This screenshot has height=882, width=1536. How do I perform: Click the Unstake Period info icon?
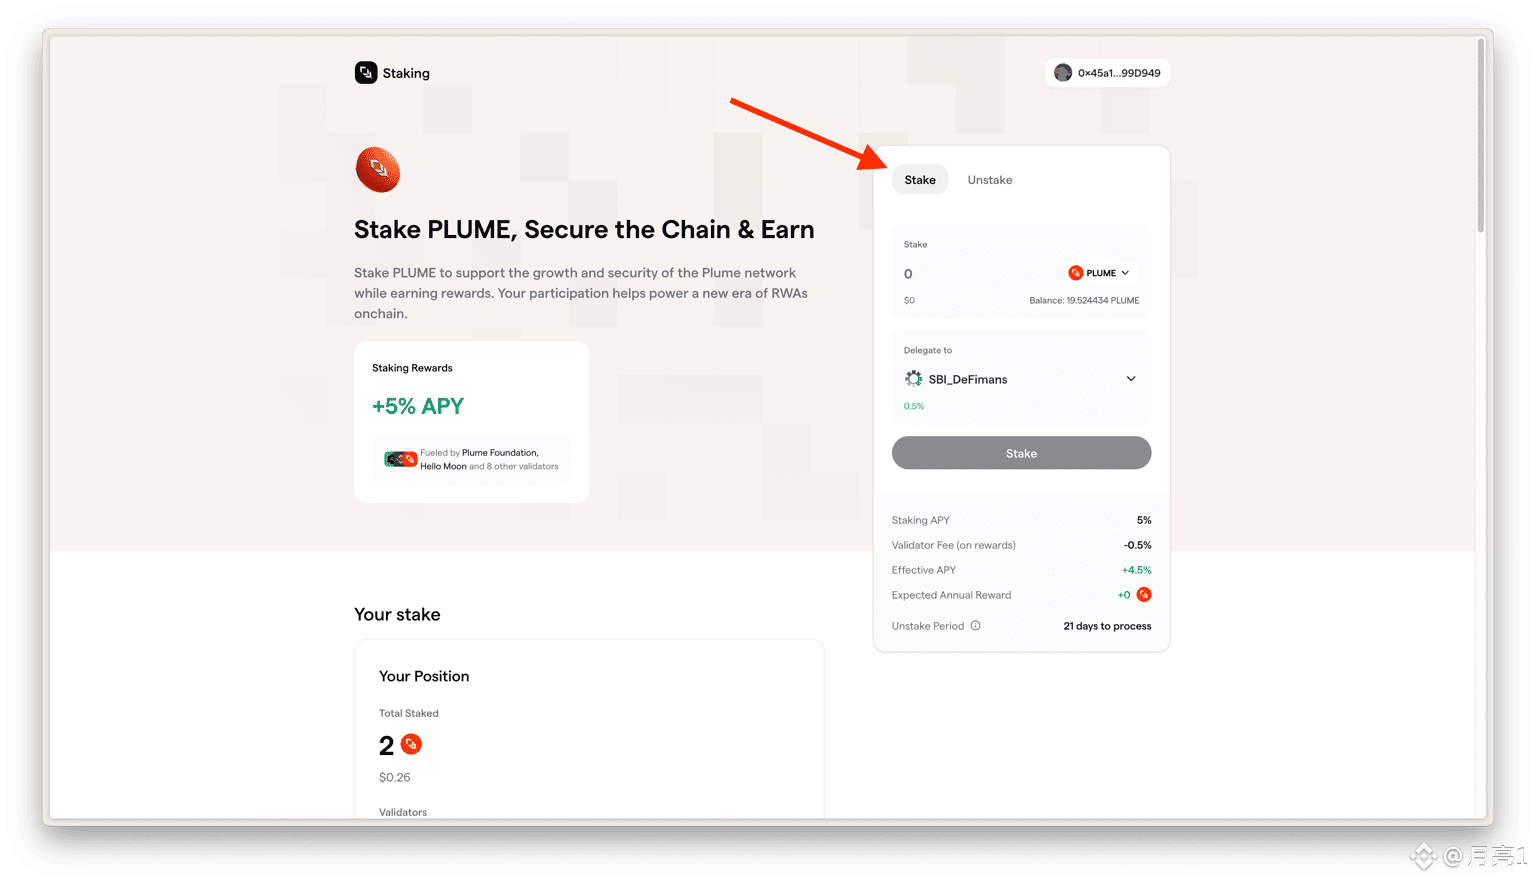coord(976,626)
